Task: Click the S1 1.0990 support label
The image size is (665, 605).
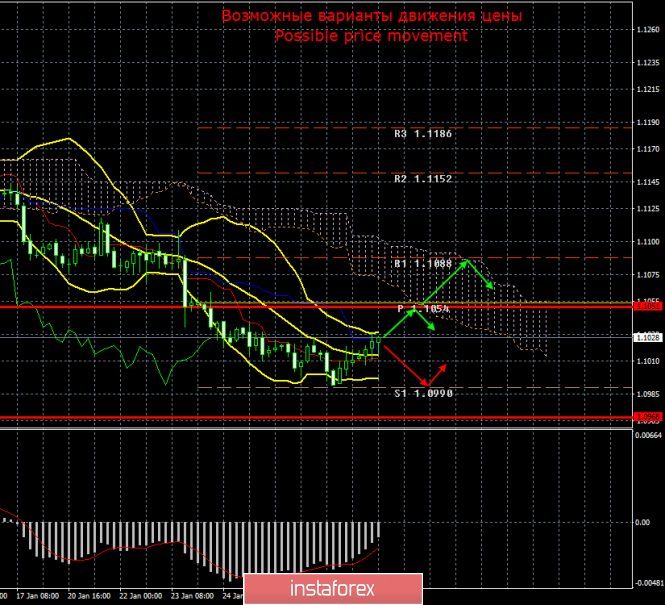Action: [423, 393]
